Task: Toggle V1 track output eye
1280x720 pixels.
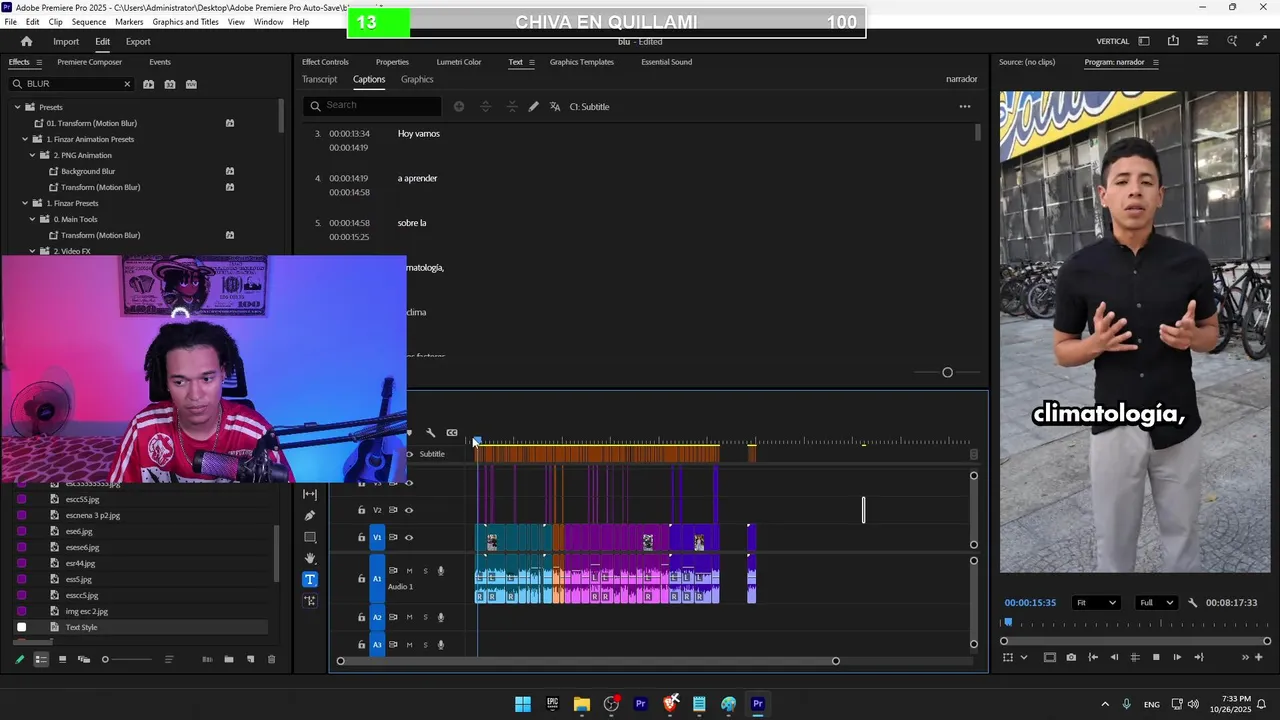Action: click(408, 538)
